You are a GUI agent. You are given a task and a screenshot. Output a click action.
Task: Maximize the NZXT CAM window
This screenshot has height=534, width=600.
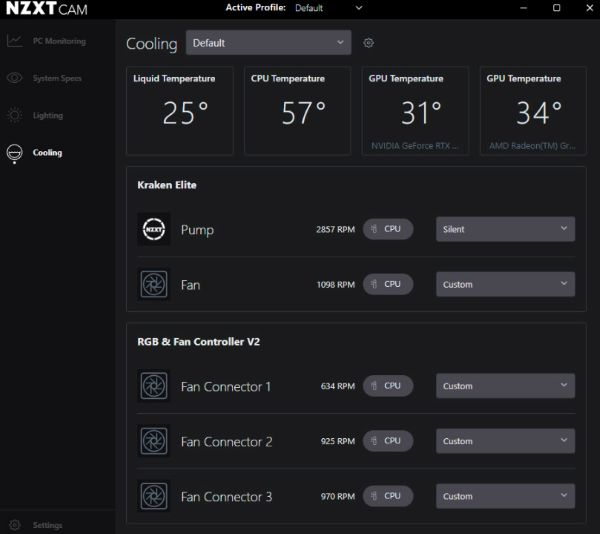click(x=556, y=8)
